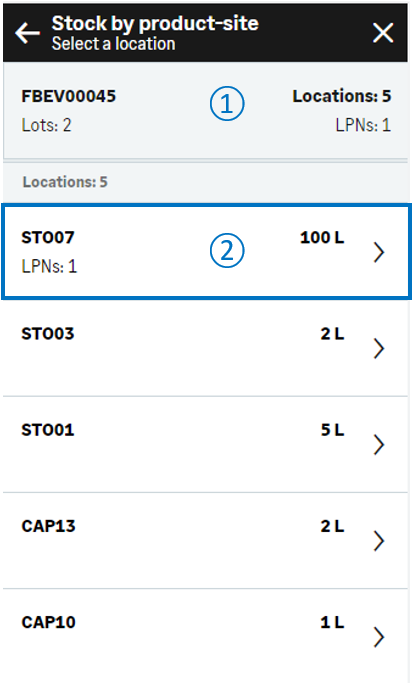Screen dimensions: 415x688
Task: Click the Stock by product-site title
Action: pos(155,23)
